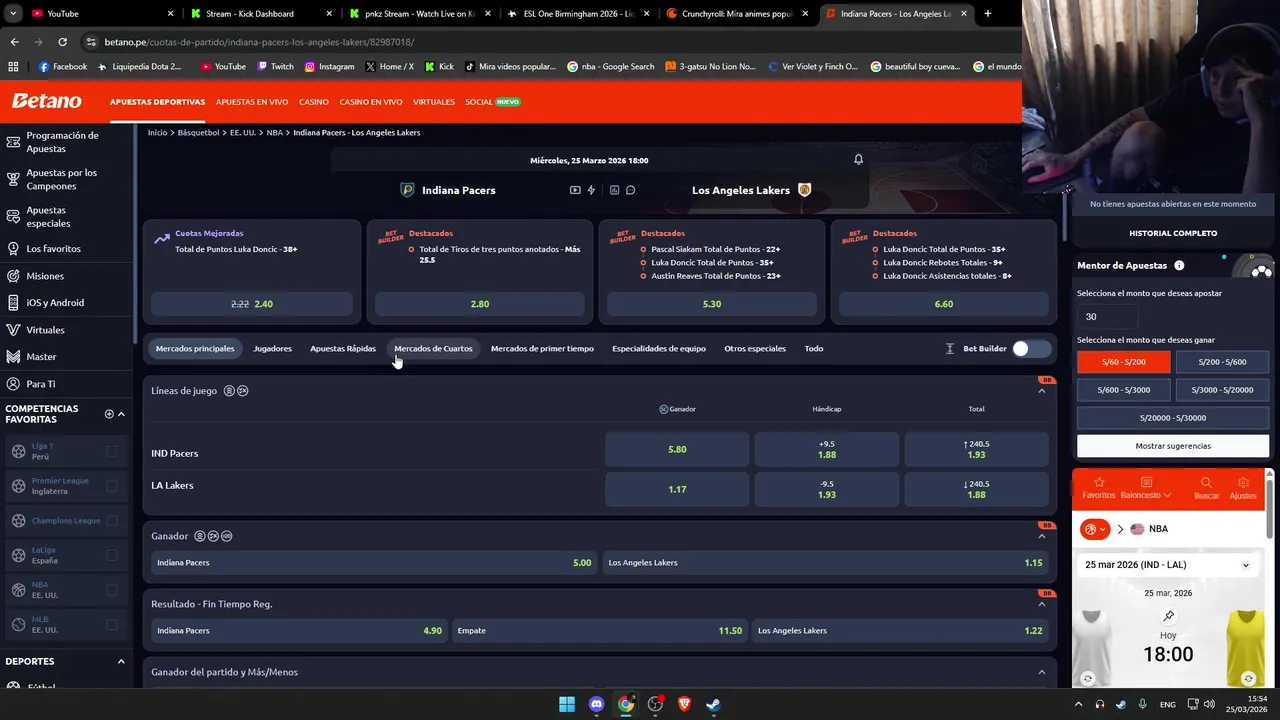Open the Casino menu item
The image size is (1280, 720).
pyautogui.click(x=314, y=102)
